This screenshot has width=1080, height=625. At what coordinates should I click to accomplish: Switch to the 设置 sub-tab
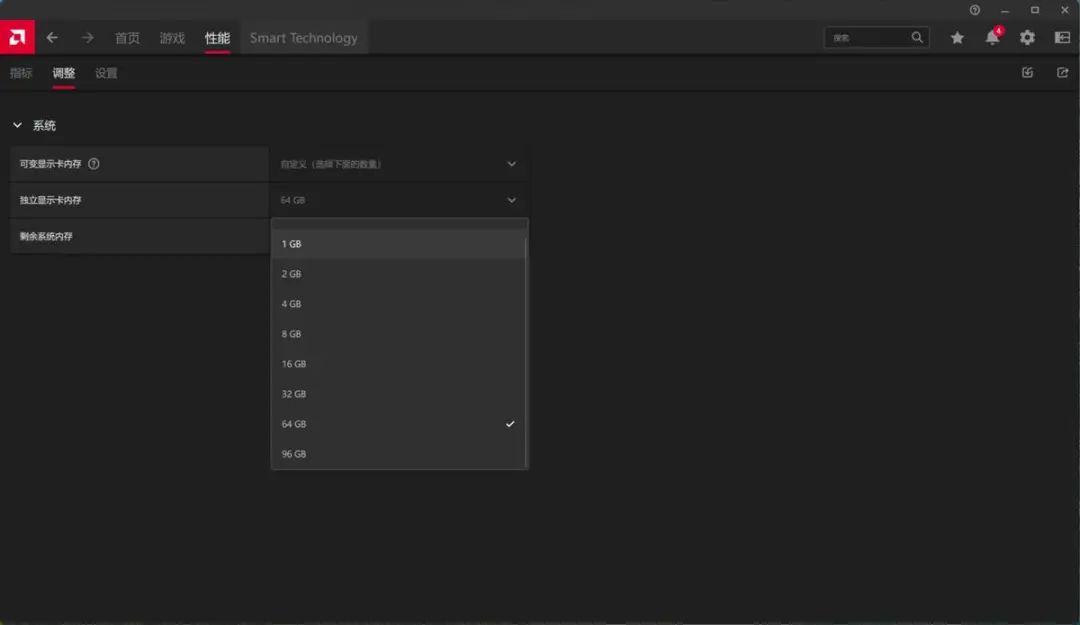pos(106,73)
